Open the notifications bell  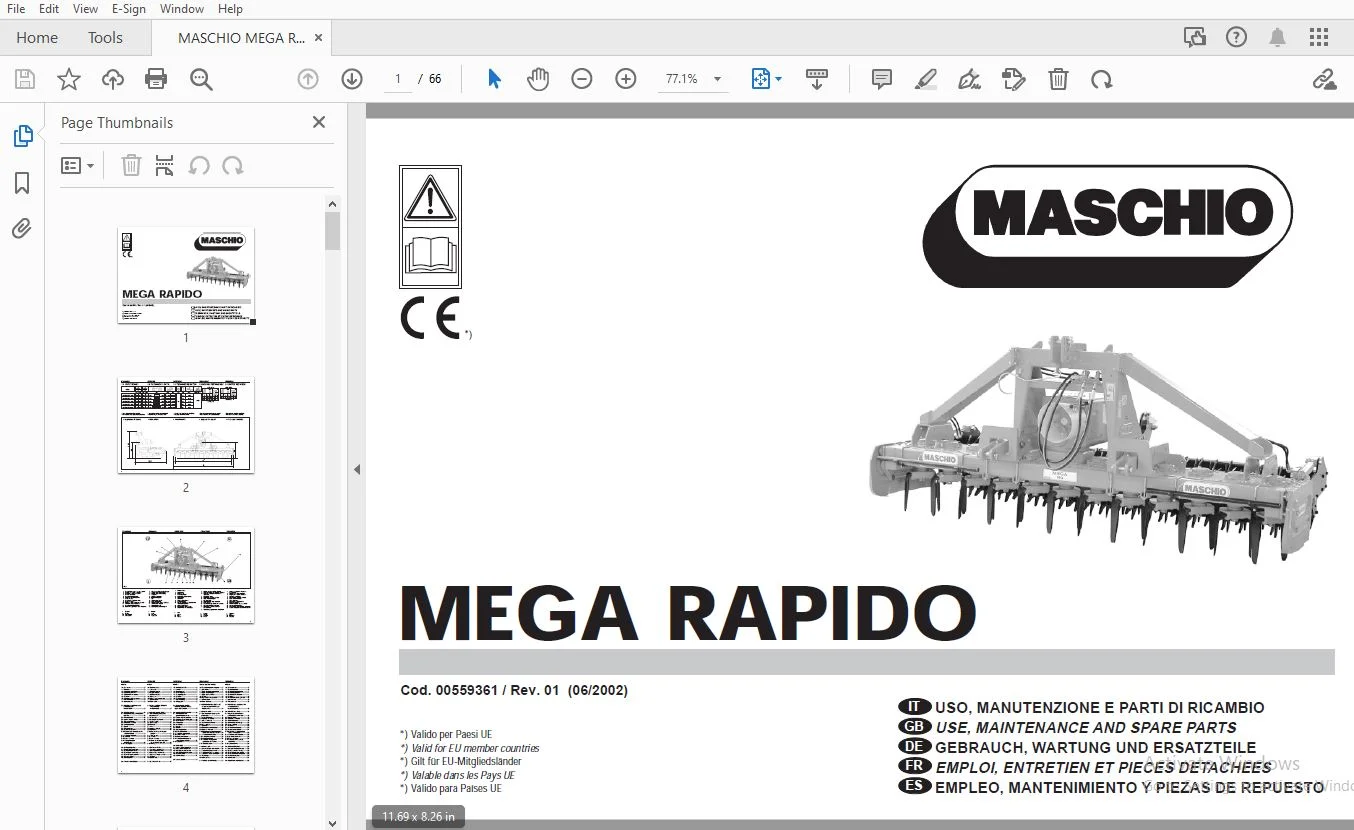1278,38
